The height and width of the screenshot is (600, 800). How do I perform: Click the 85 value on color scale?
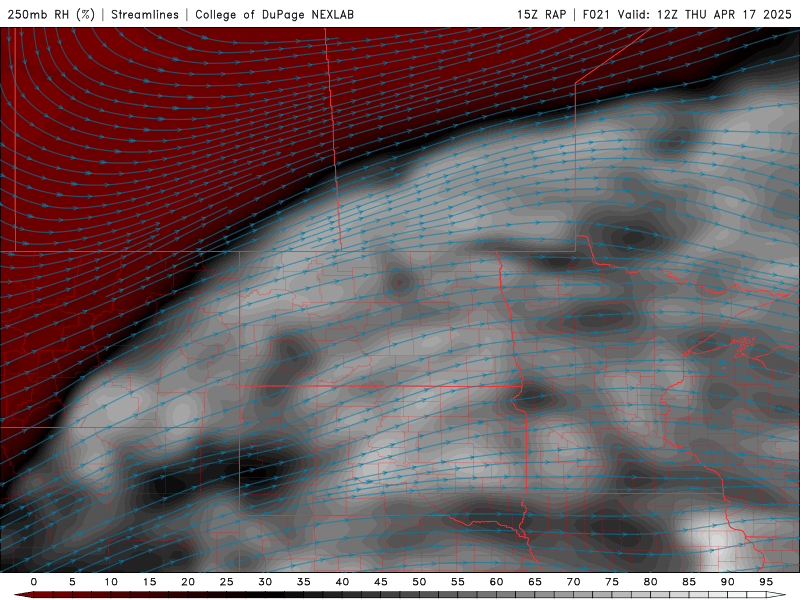click(689, 582)
